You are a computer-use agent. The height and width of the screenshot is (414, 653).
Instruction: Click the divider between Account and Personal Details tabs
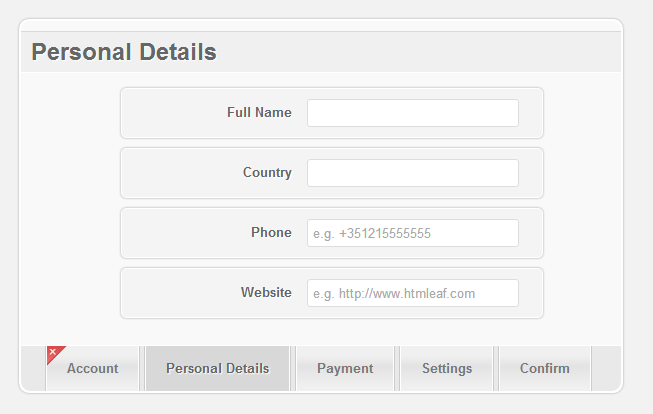tap(142, 369)
